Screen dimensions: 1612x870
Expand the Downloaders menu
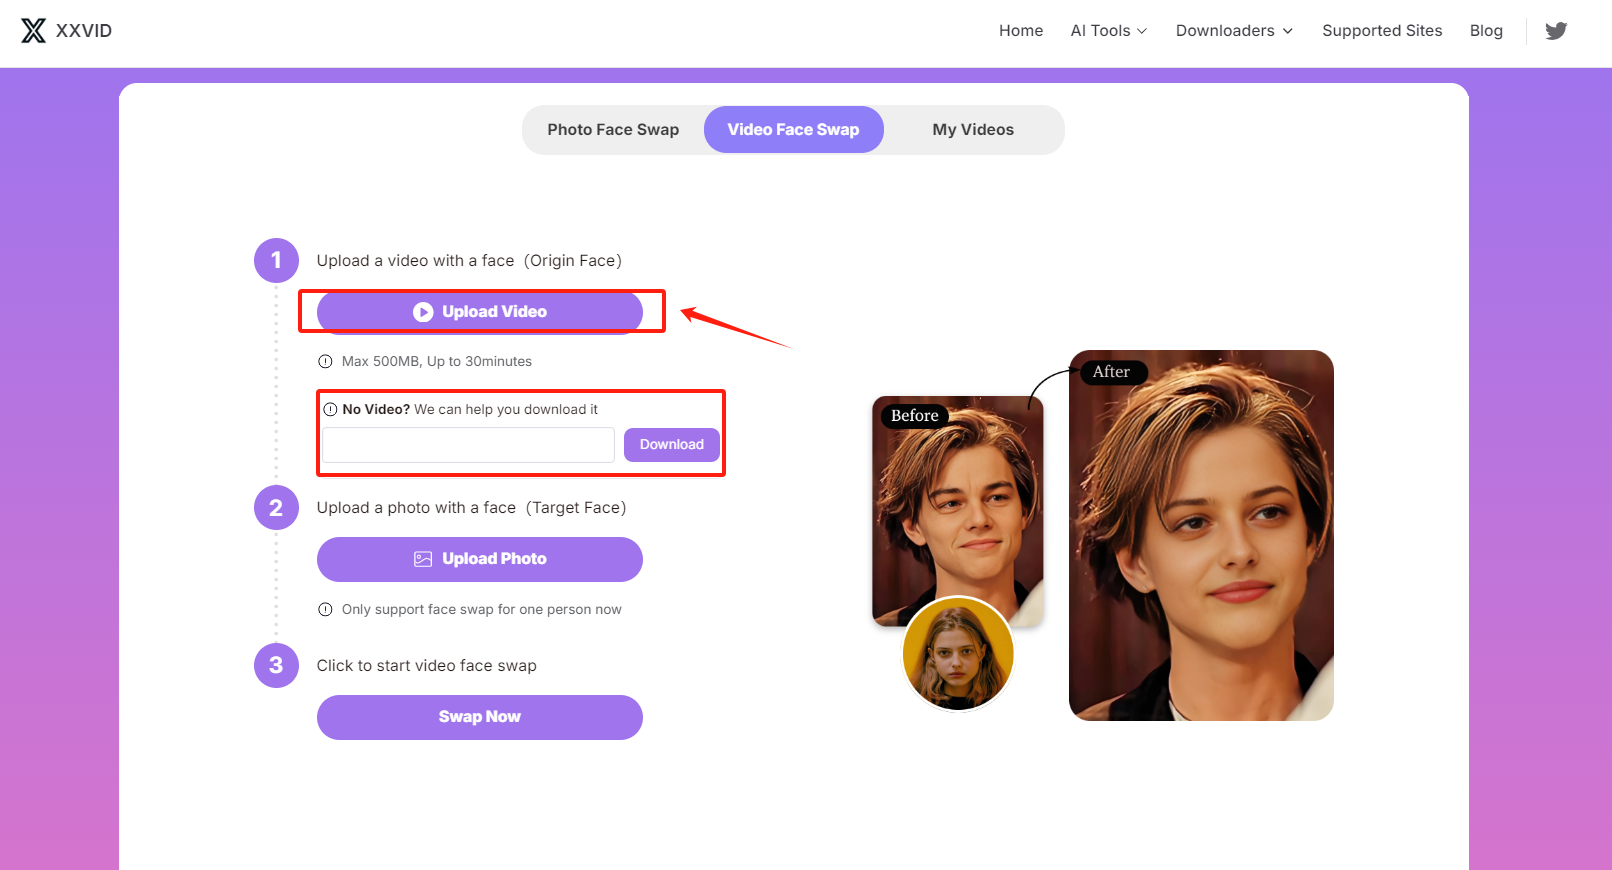pos(1234,31)
